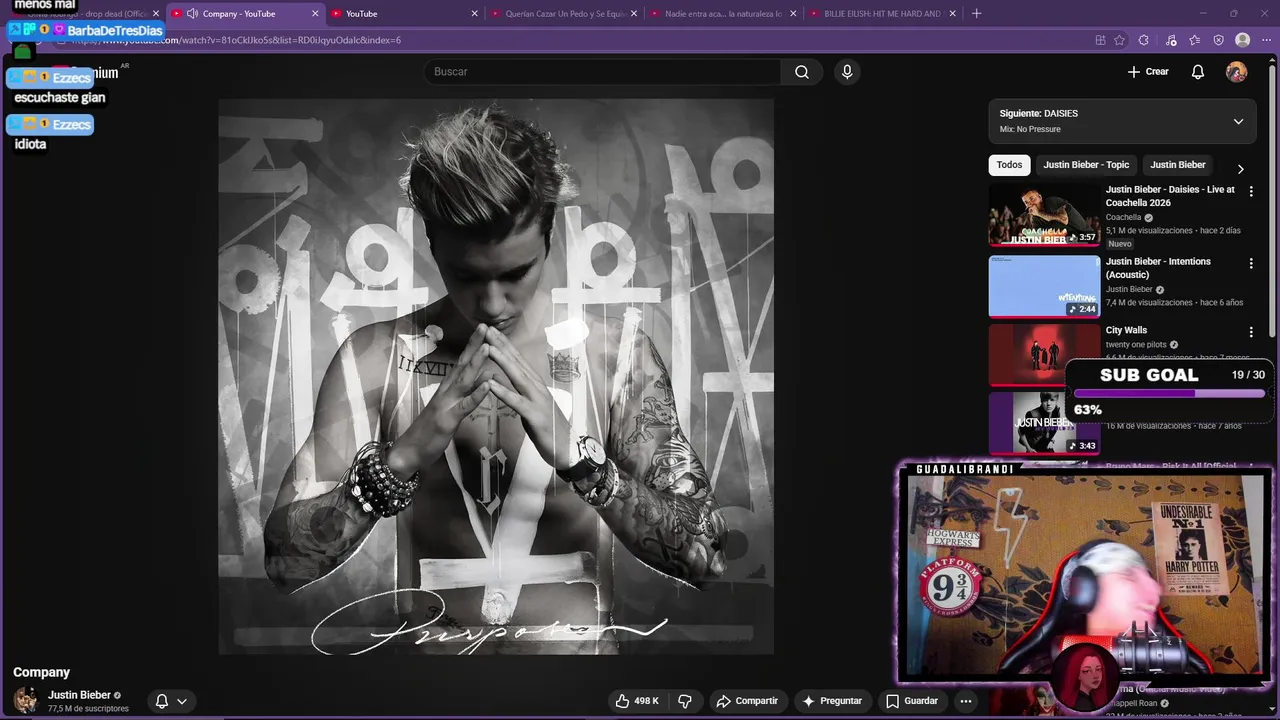Collapse the Siguiente: DAISIES mix panel
Image resolution: width=1280 pixels, height=720 pixels.
tap(1238, 121)
